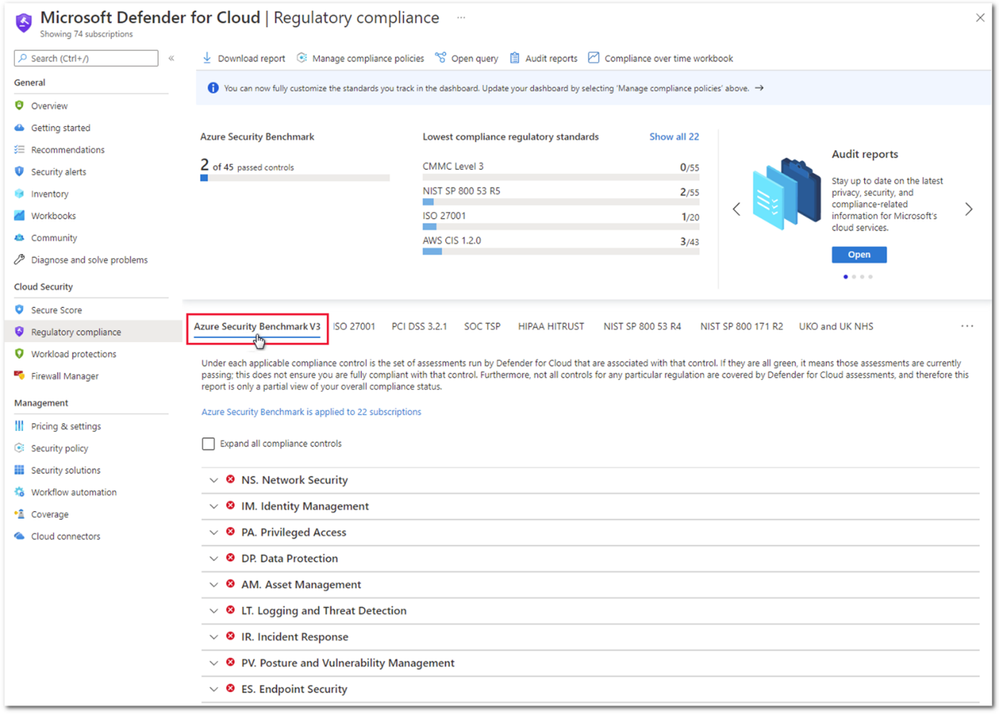Expand the PA. Privileged Access control
Screen dimensions: 999x715
pyautogui.click(x=213, y=532)
